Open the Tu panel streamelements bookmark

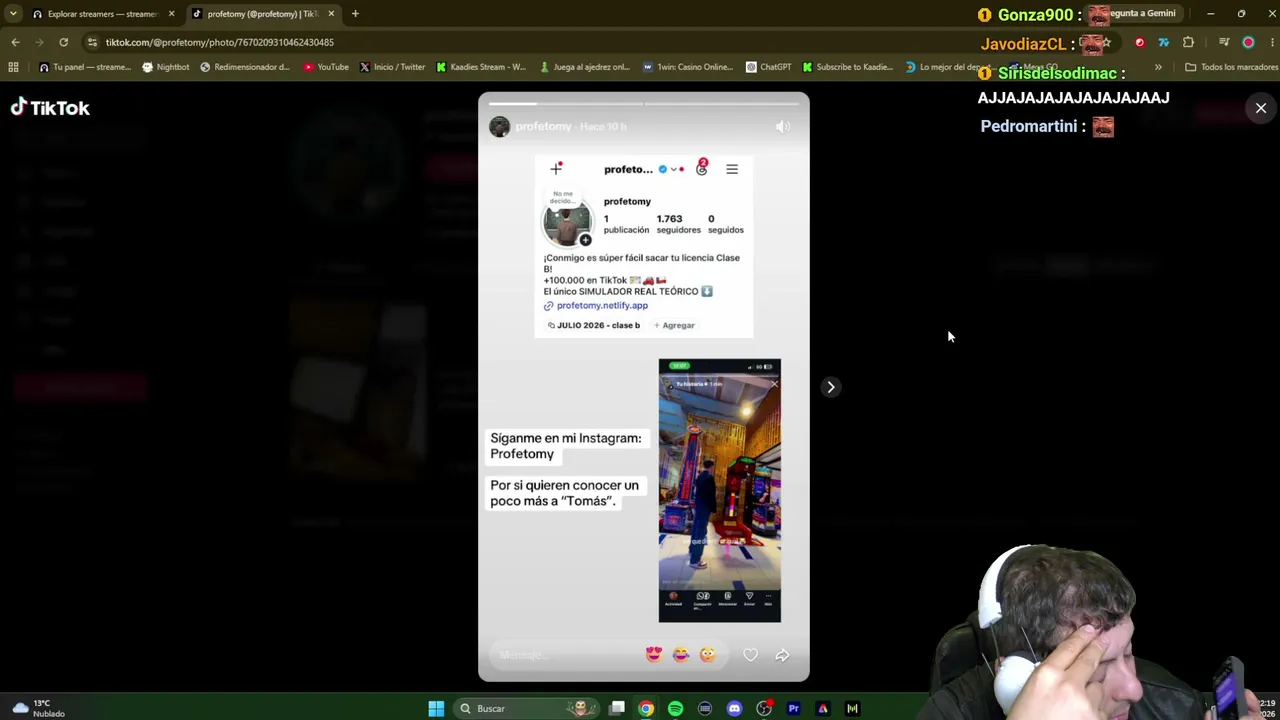click(x=84, y=67)
